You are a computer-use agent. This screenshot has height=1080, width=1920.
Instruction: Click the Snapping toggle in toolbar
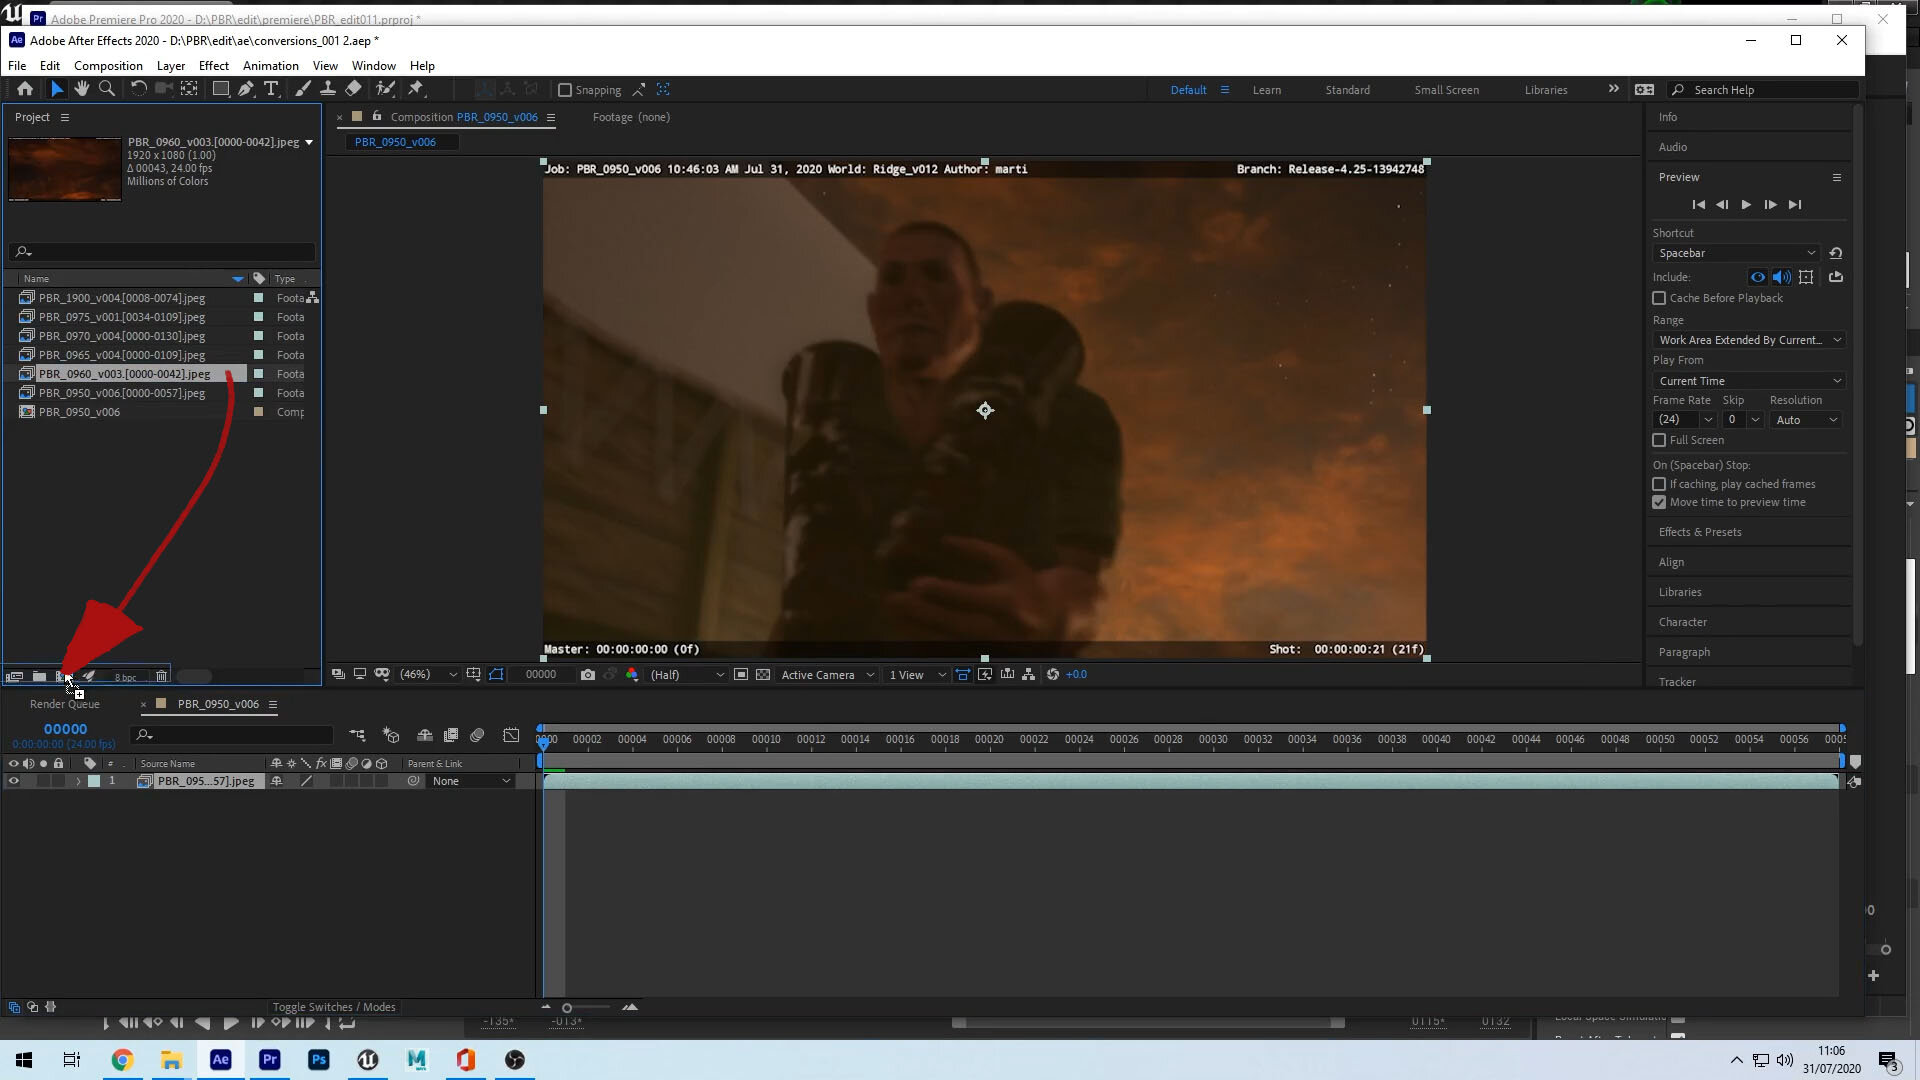coord(563,88)
